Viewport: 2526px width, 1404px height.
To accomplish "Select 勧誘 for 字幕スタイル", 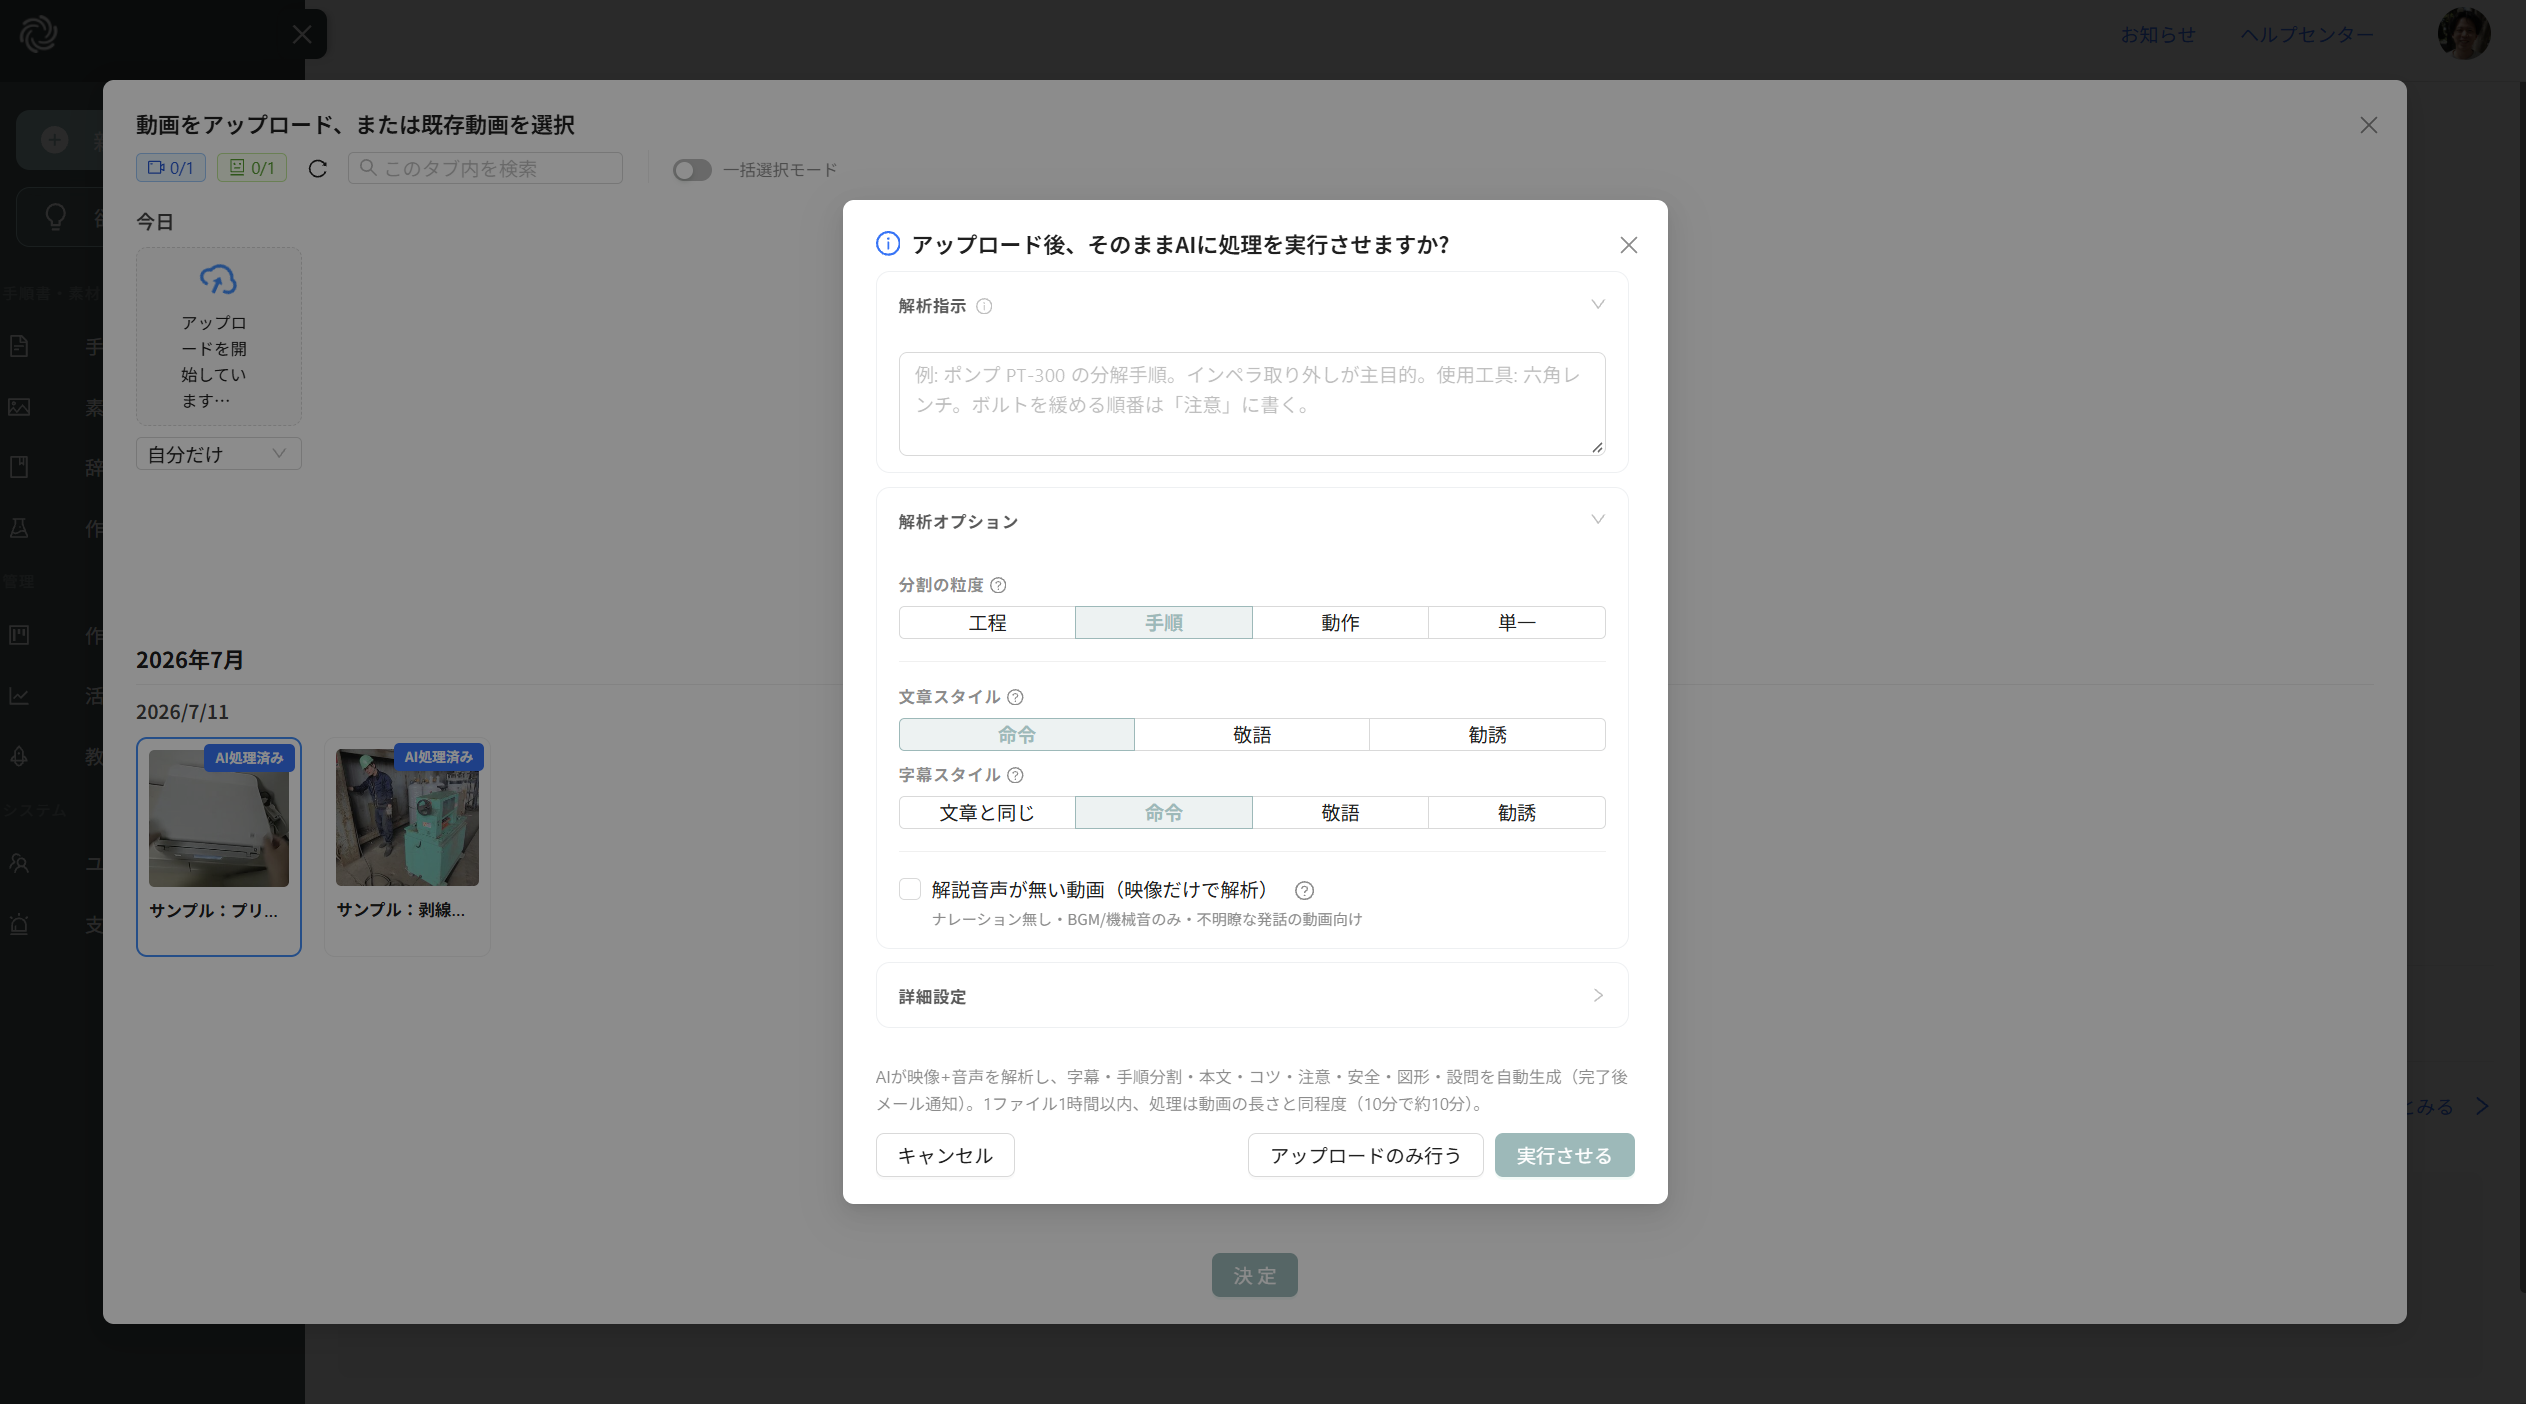I will click(1517, 813).
